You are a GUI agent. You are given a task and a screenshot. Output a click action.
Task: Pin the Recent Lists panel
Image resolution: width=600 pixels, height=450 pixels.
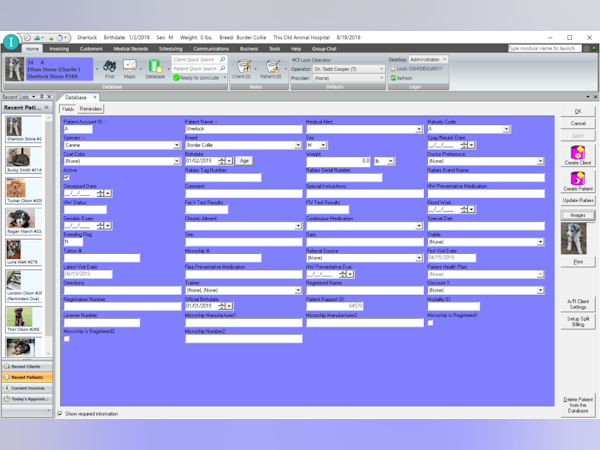(x=42, y=97)
